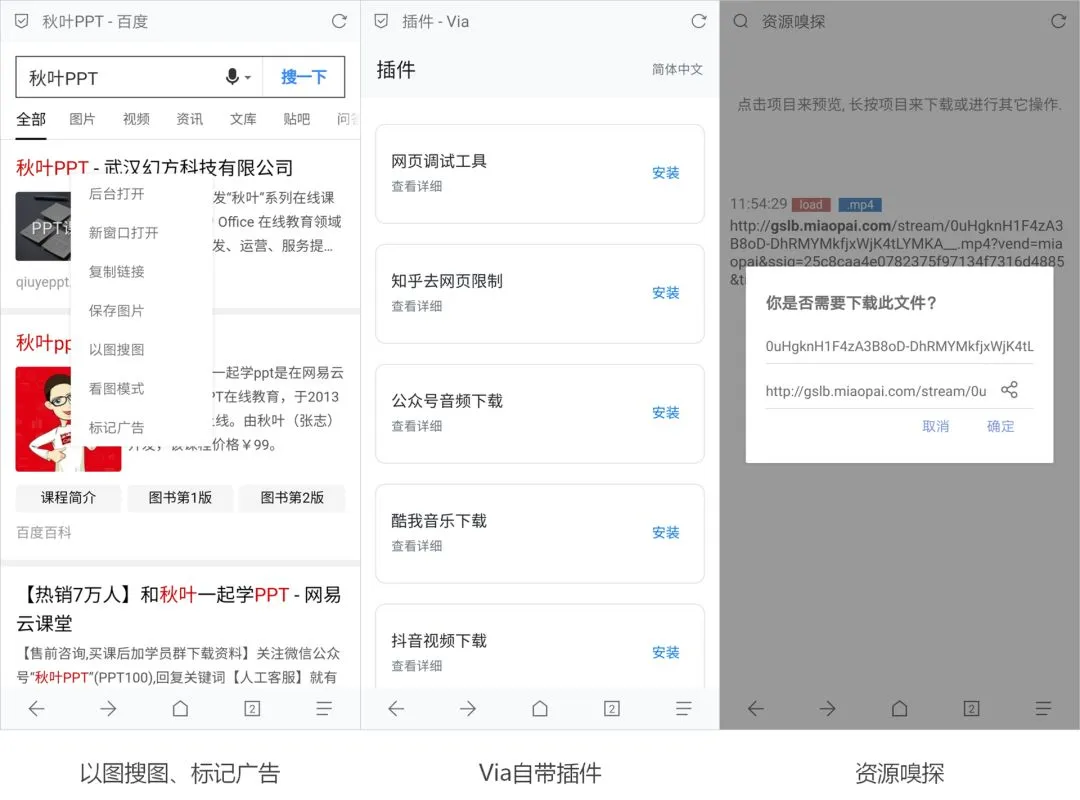Reload the 秋叶PPT - 百度 page
The width and height of the screenshot is (1080, 800).
[339, 21]
